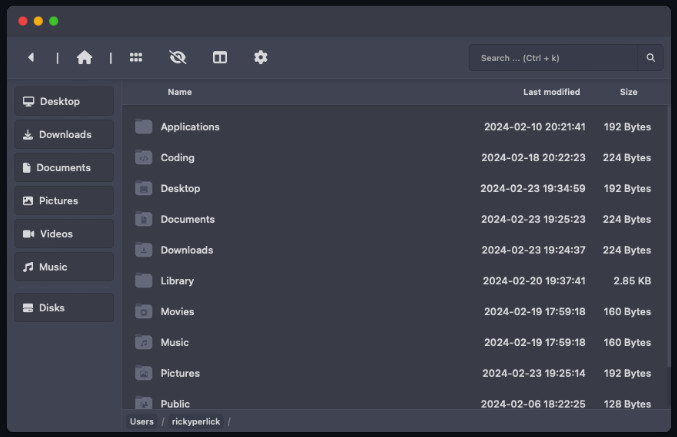Select the Desktop folder icon in file list
677x437 pixels.
point(143,188)
